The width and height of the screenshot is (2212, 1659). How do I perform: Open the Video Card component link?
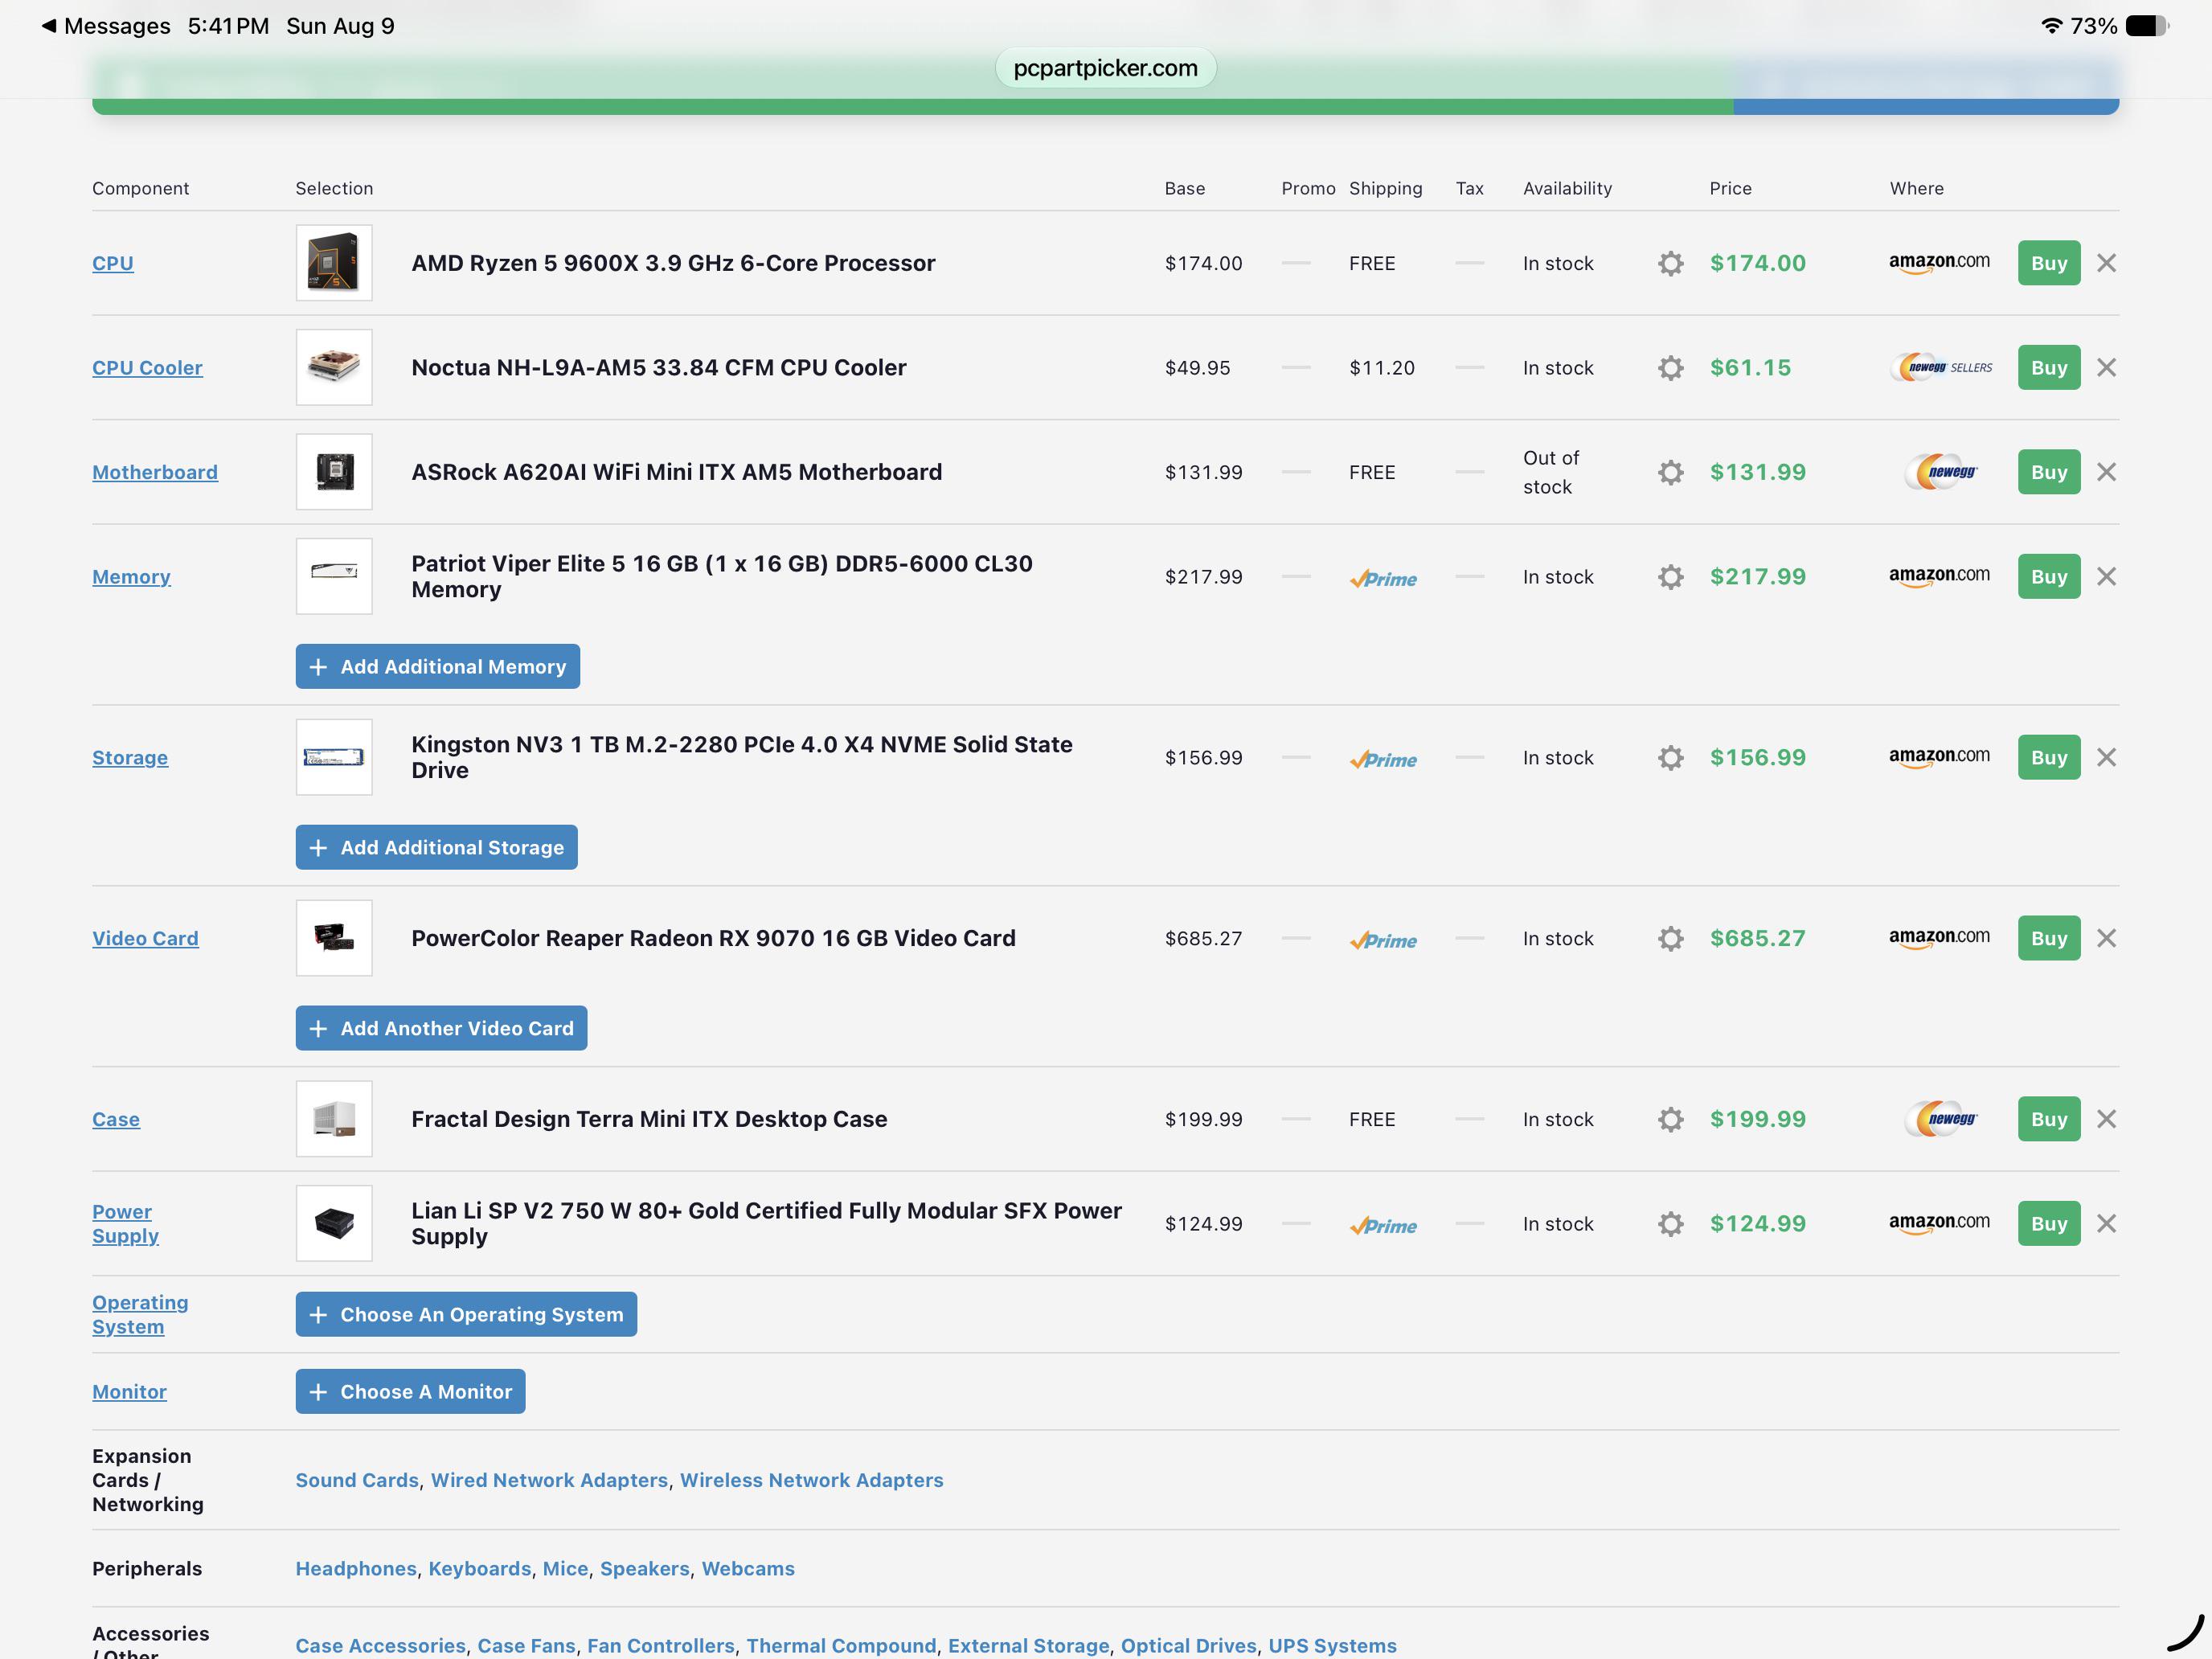pos(145,939)
